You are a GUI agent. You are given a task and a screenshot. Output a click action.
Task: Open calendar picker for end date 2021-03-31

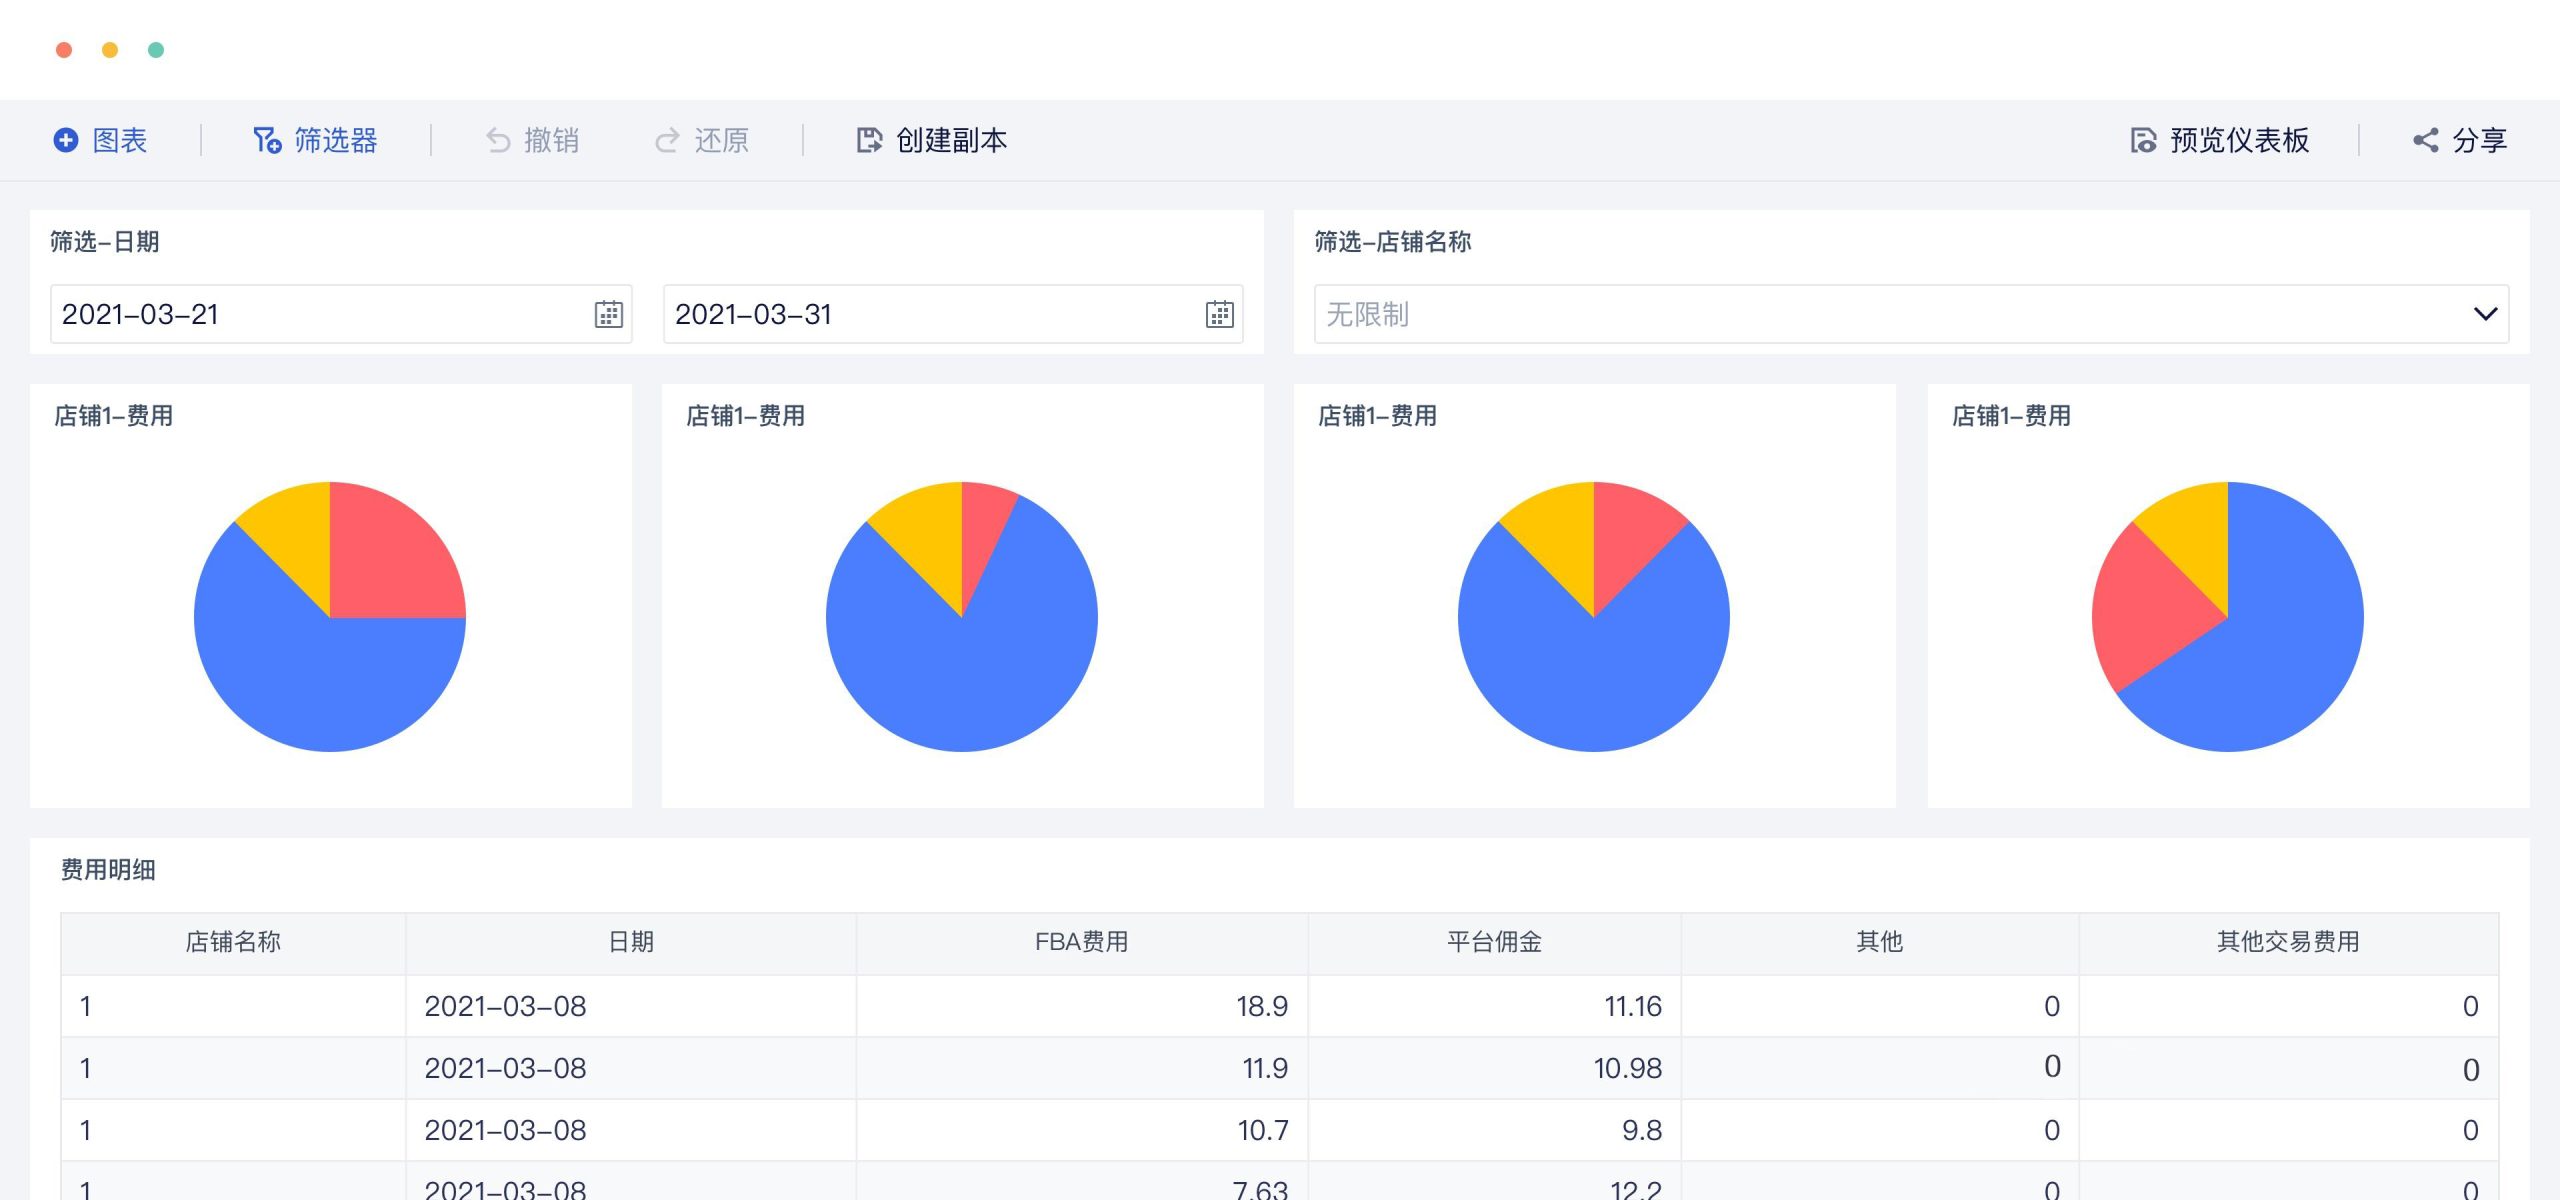pyautogui.click(x=1219, y=314)
